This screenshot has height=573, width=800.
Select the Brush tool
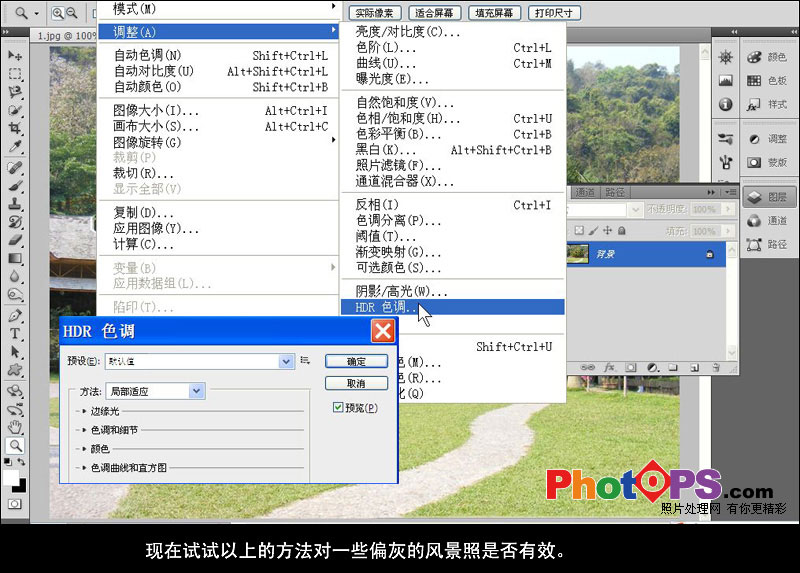tap(15, 186)
